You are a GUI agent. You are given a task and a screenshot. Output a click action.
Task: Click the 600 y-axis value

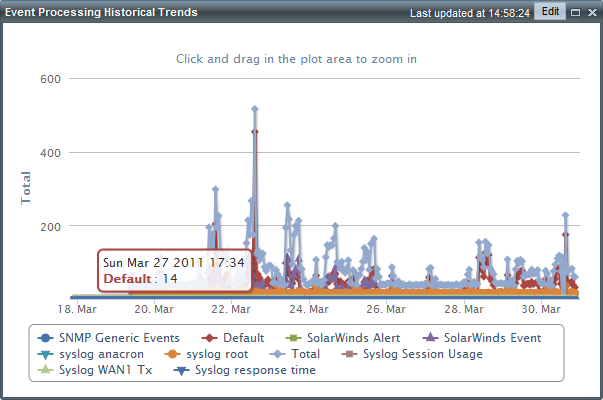(50, 79)
